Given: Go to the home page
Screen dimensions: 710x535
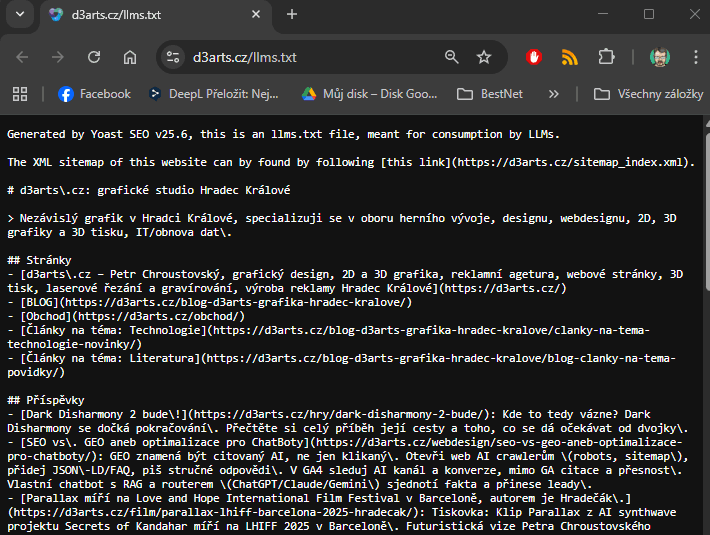Looking at the screenshot, I should click(130, 57).
